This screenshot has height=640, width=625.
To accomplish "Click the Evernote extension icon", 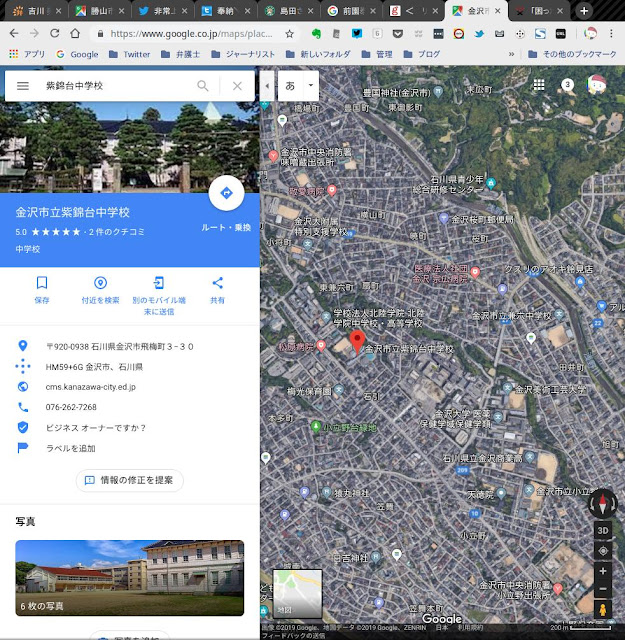I will point(316,34).
